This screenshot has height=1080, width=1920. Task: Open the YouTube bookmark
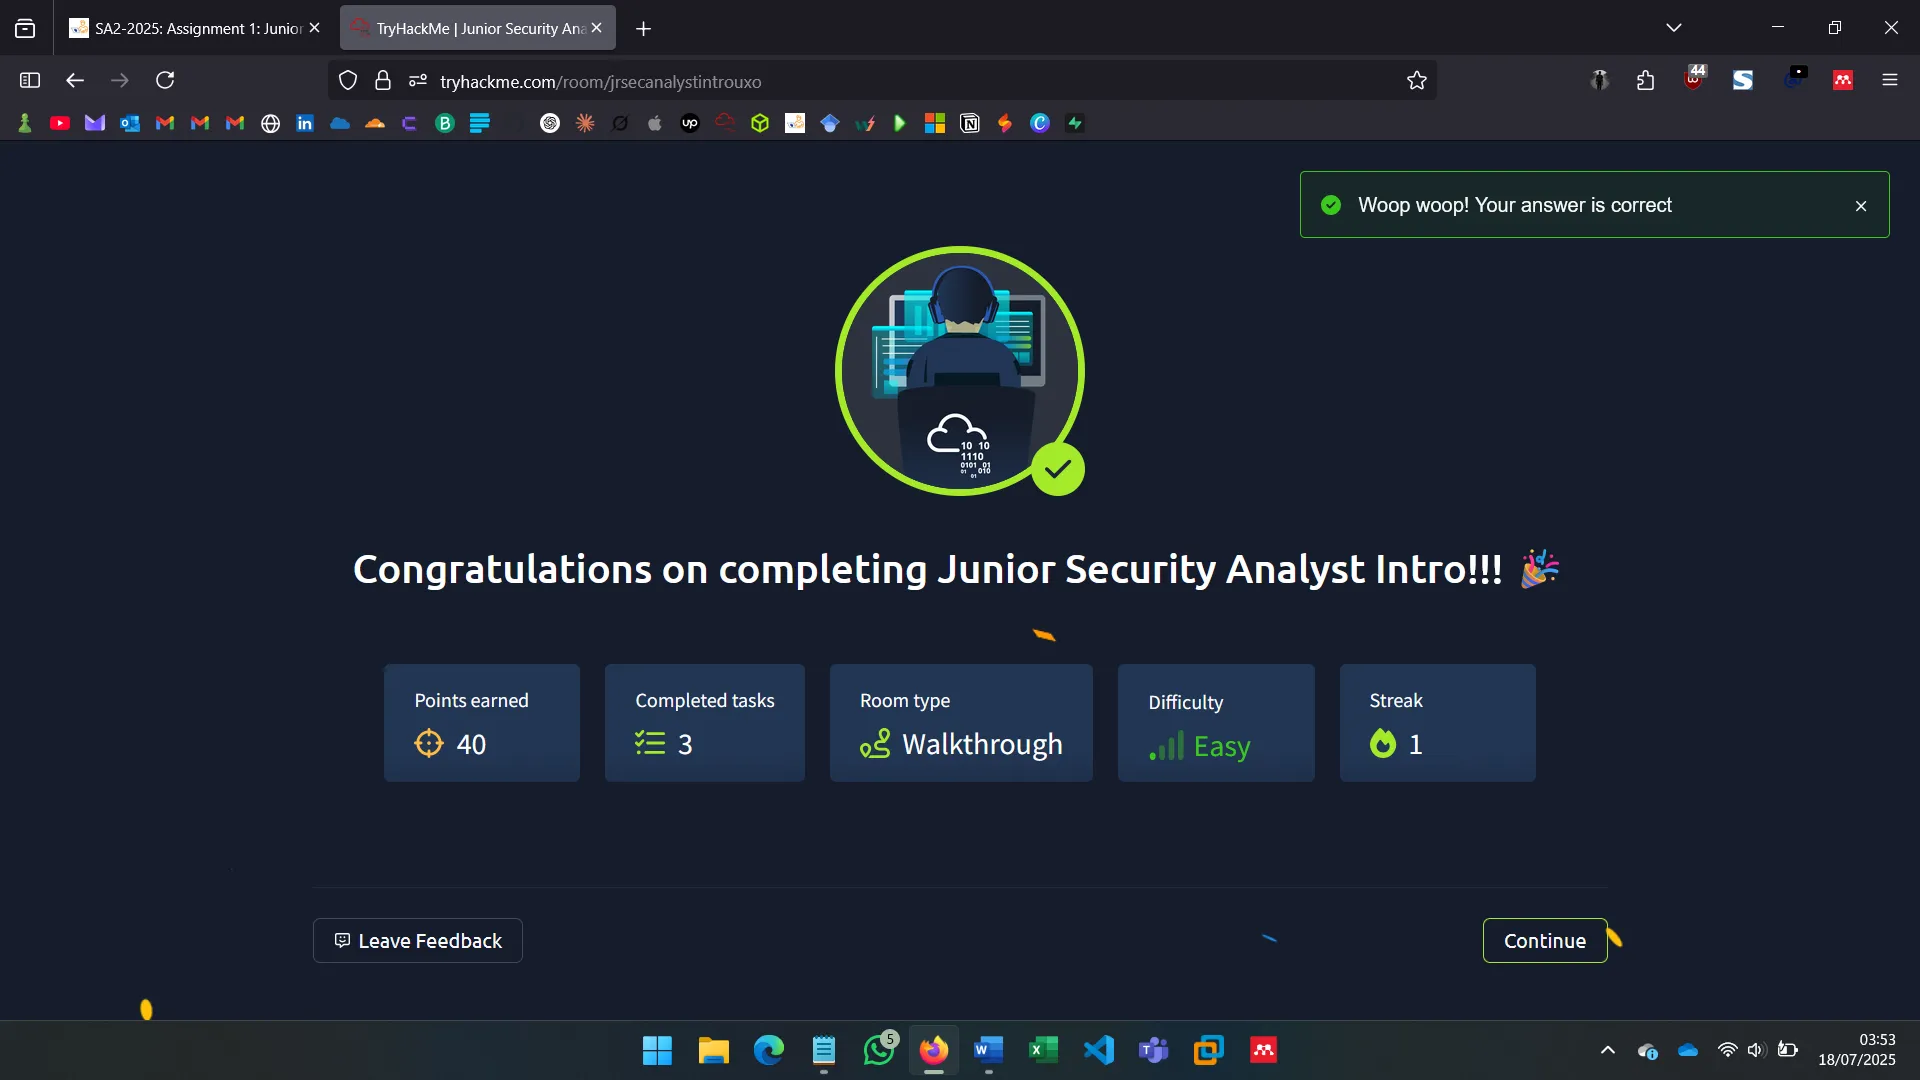tap(59, 122)
